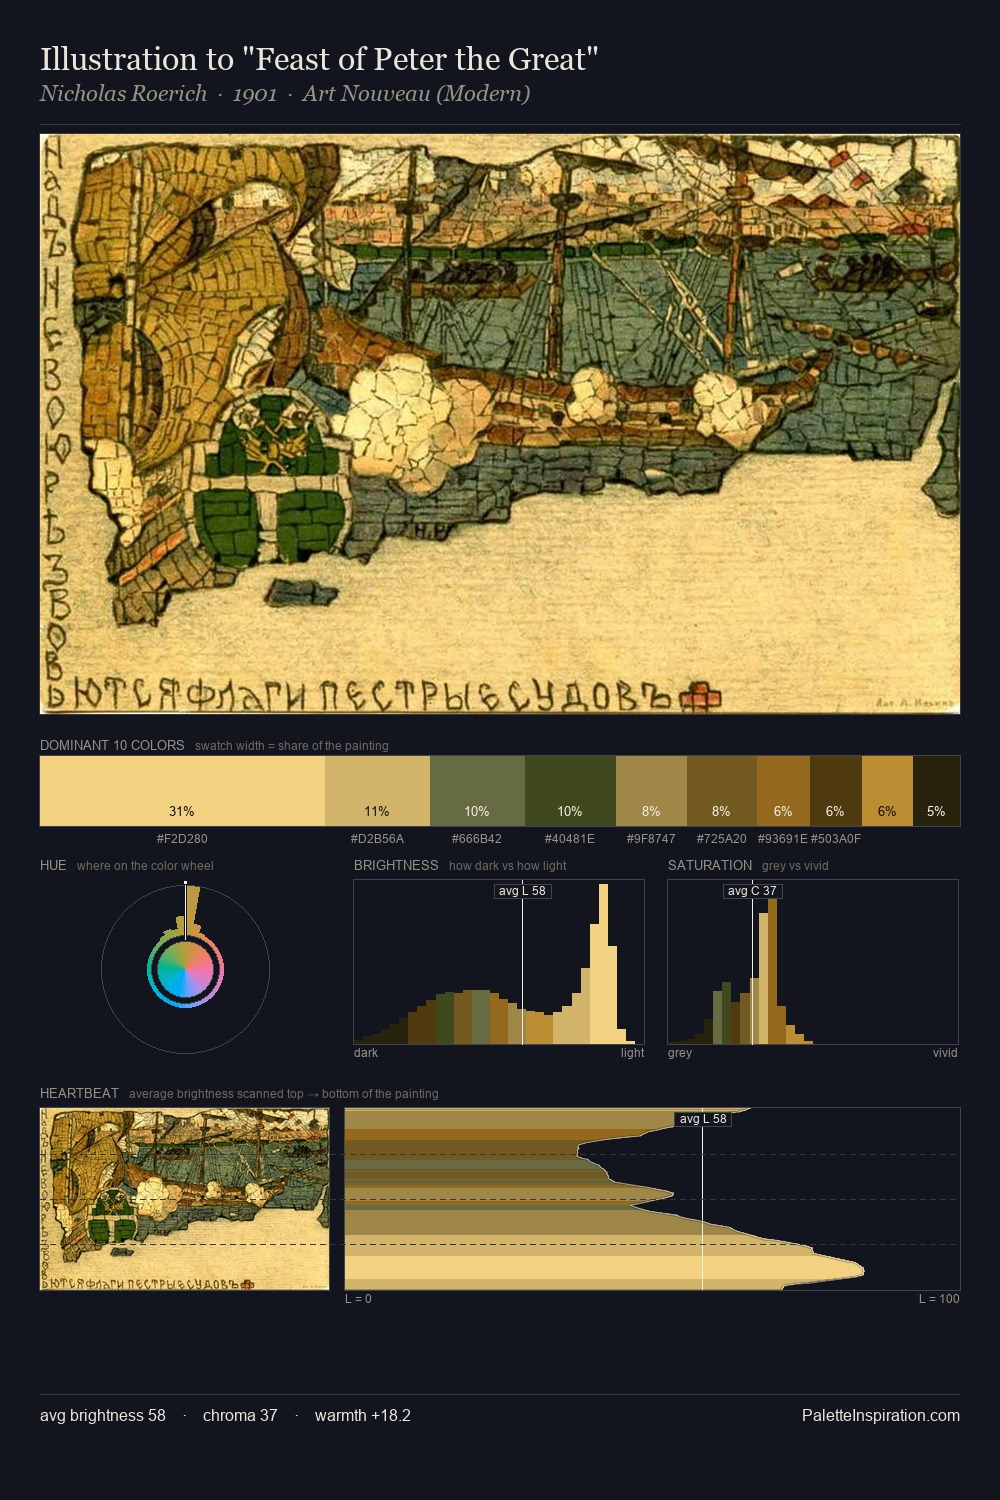Click the '#93691E' hex label
The width and height of the screenshot is (1000, 1500).
click(783, 839)
